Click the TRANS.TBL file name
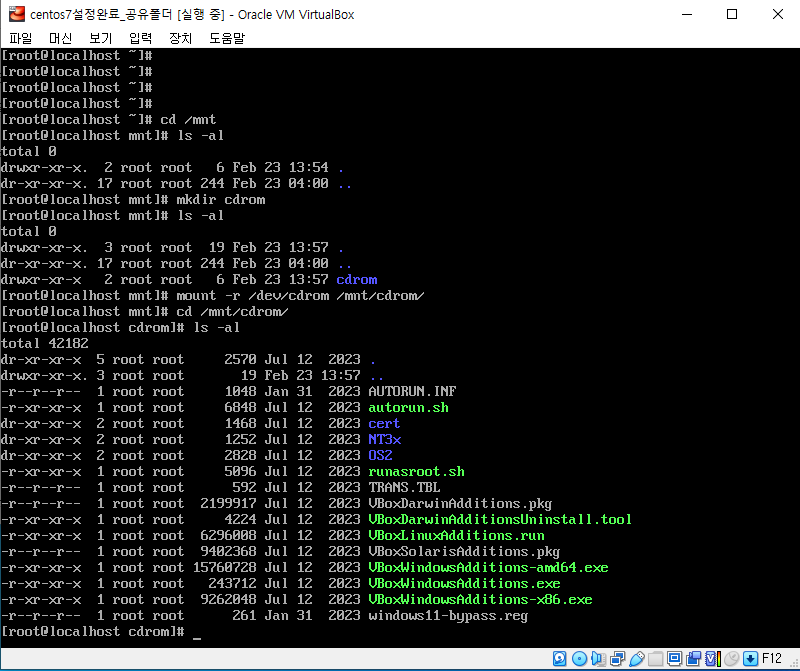 click(404, 487)
